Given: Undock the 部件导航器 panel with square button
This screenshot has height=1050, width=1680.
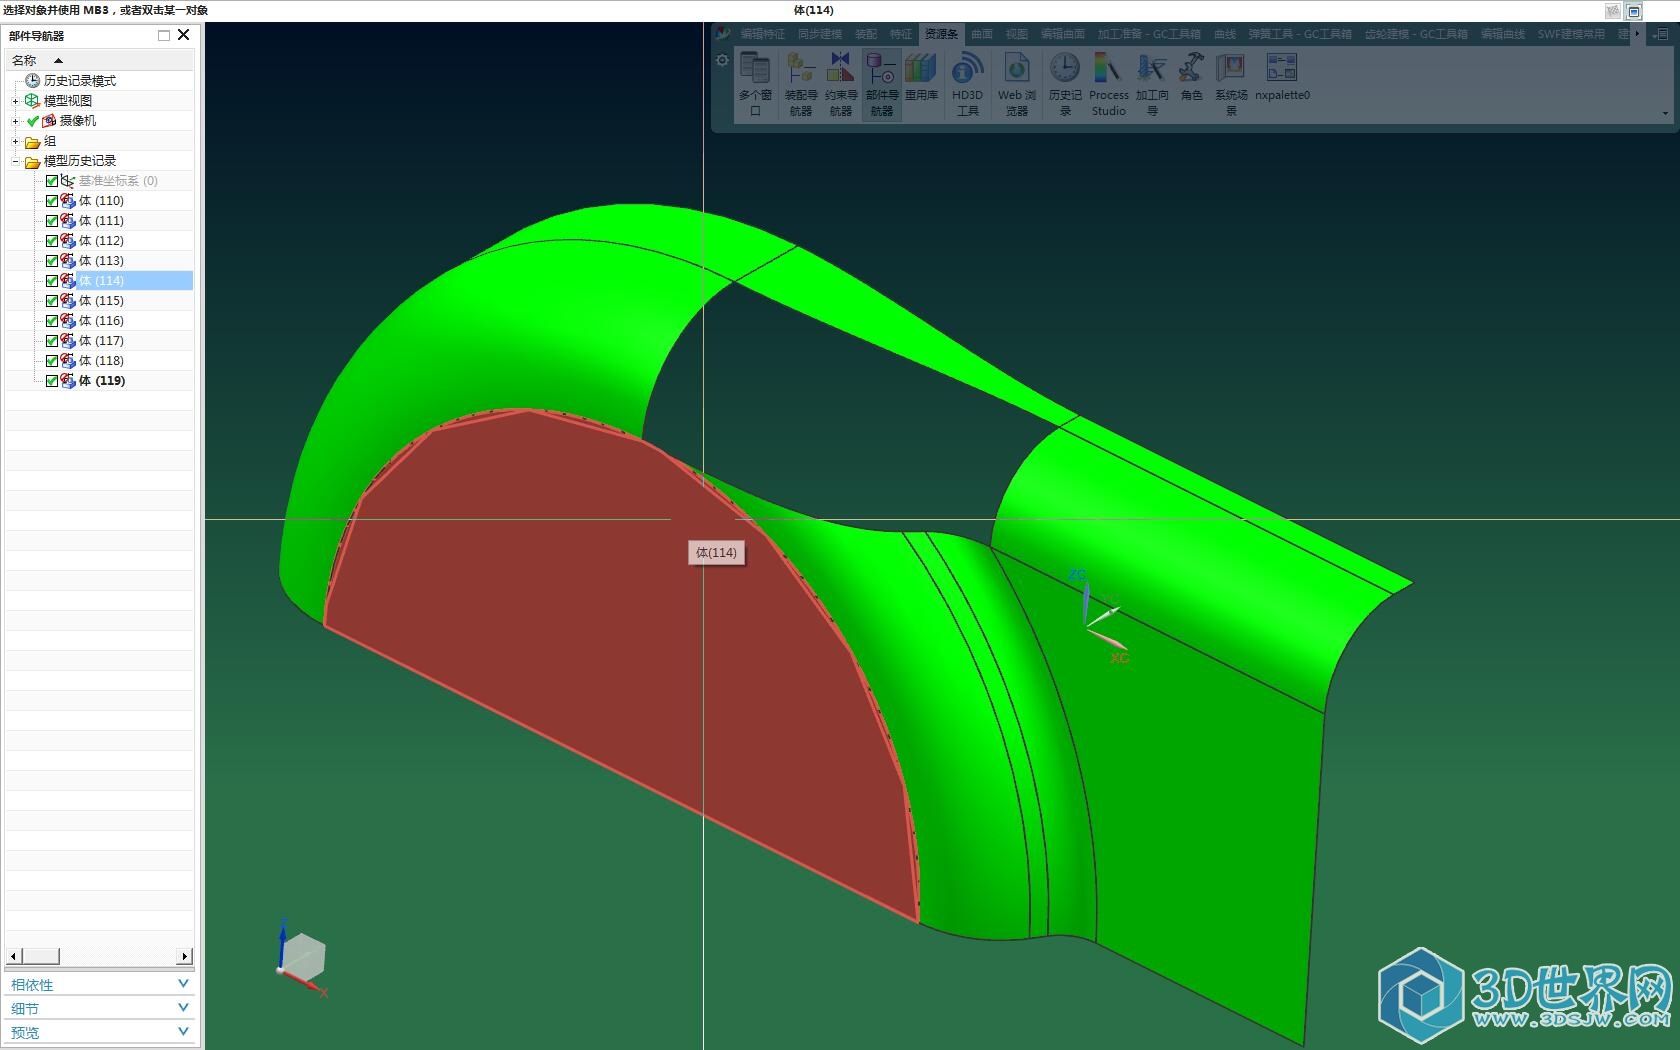Looking at the screenshot, I should 164,35.
